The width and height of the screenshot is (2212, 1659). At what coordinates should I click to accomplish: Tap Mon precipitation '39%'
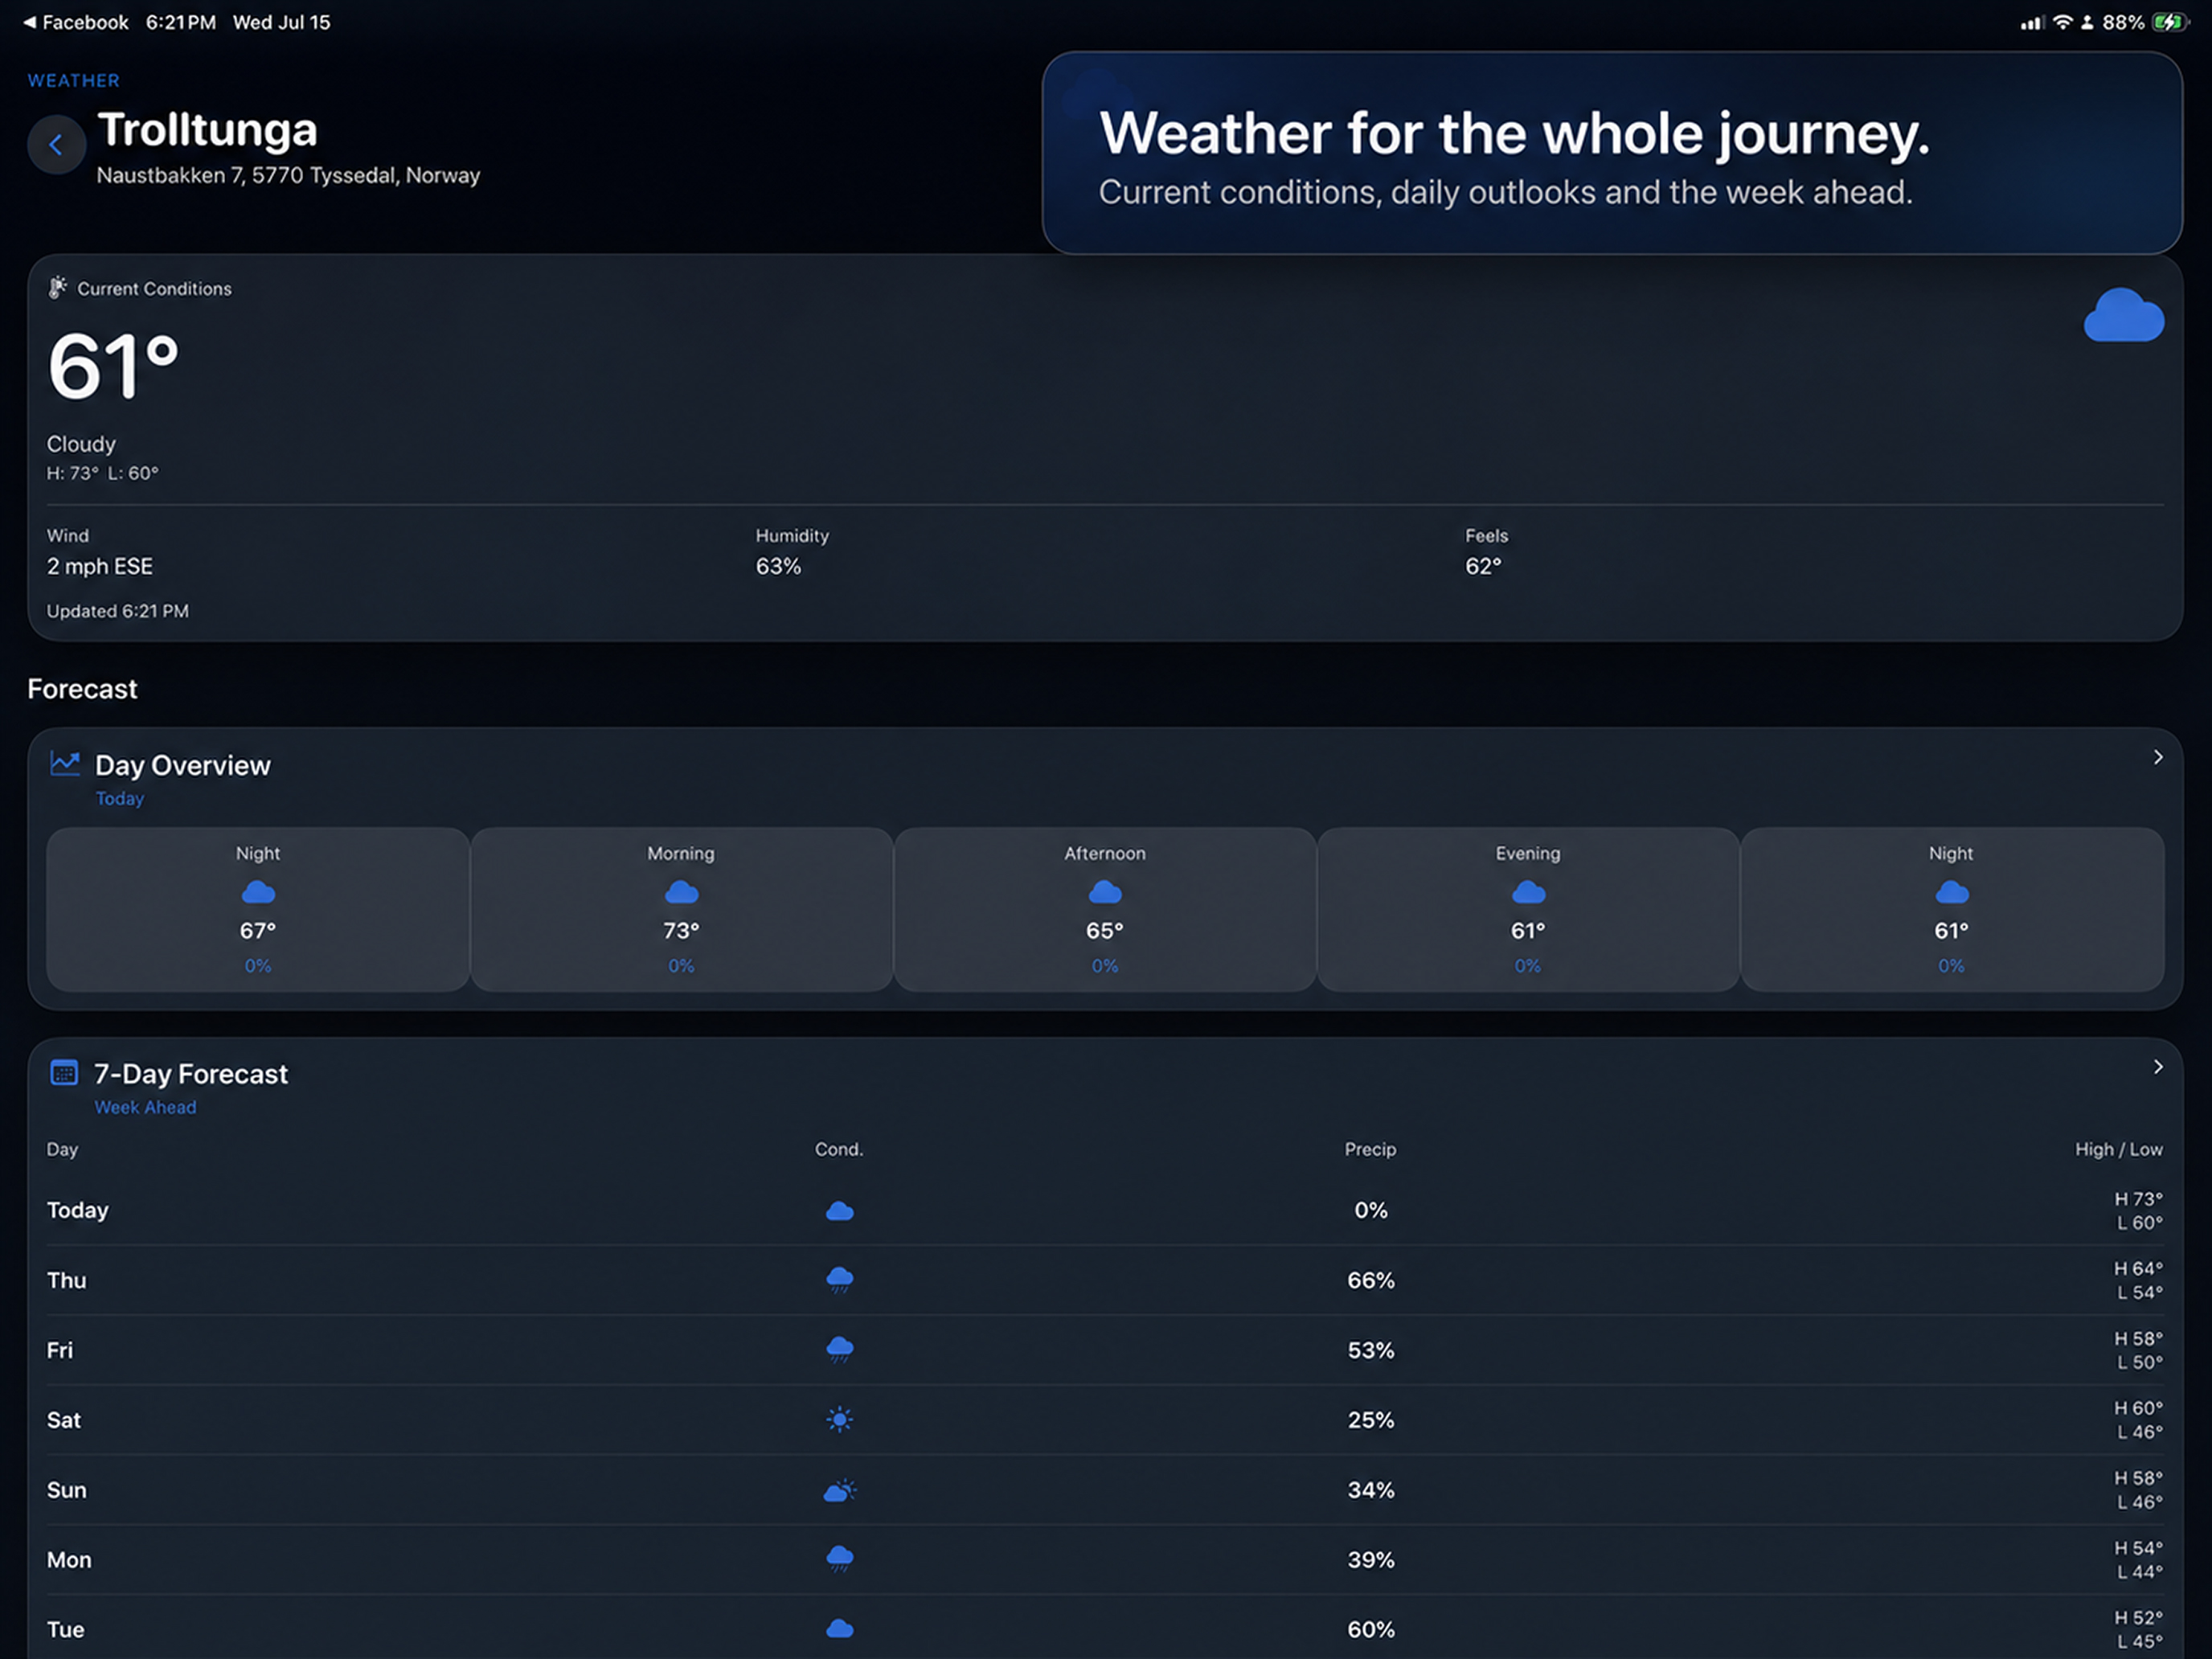click(1370, 1560)
